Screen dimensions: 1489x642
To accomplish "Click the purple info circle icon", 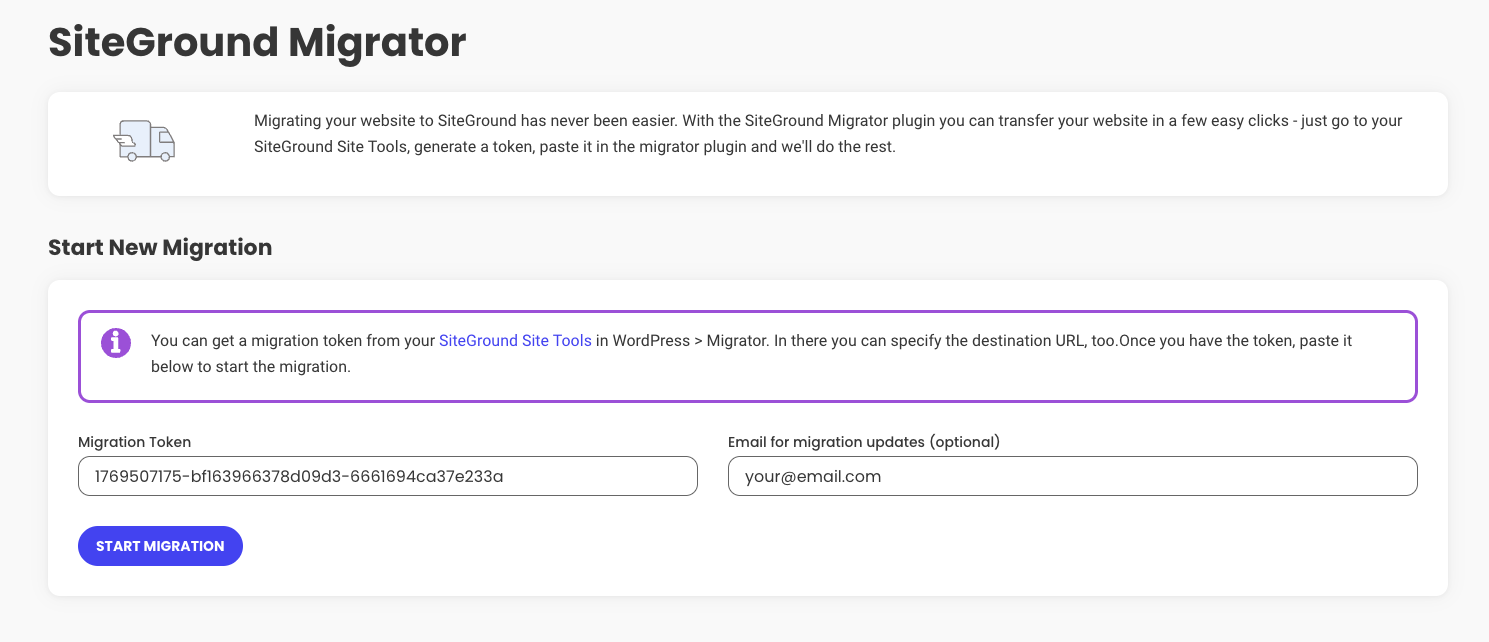I will click(116, 342).
